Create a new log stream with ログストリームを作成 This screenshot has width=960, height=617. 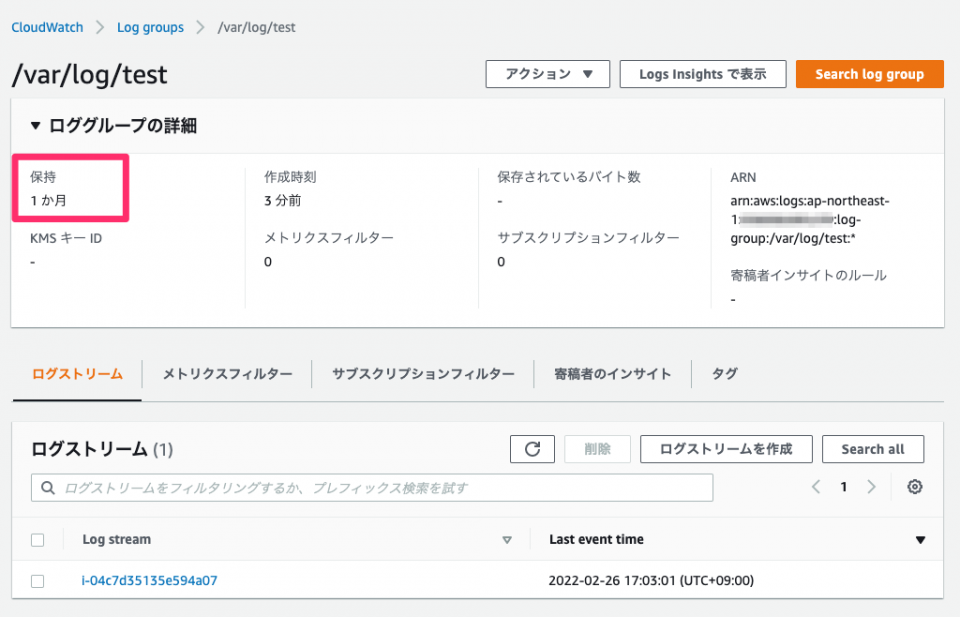click(726, 449)
